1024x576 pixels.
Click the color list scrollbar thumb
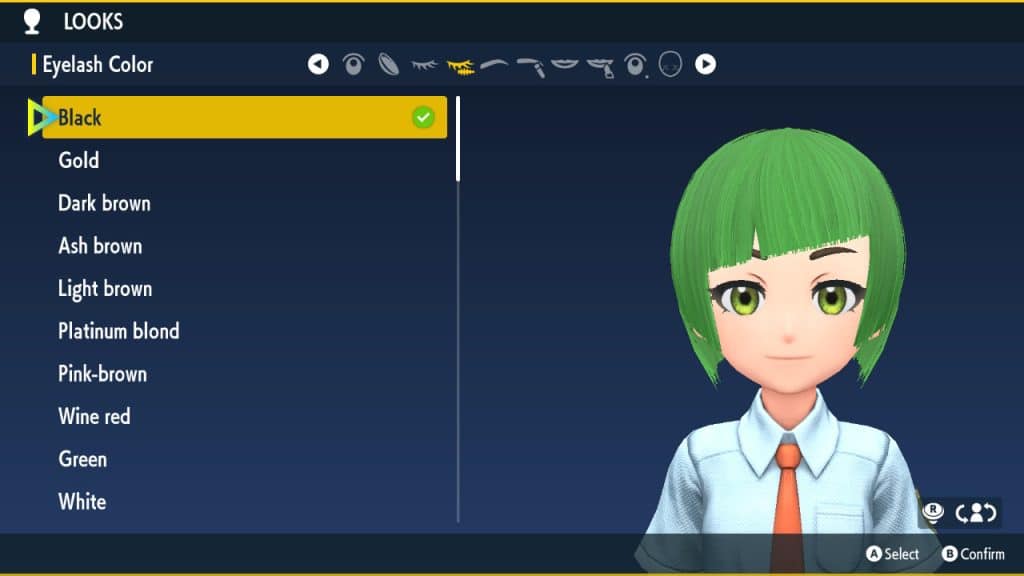click(x=458, y=139)
